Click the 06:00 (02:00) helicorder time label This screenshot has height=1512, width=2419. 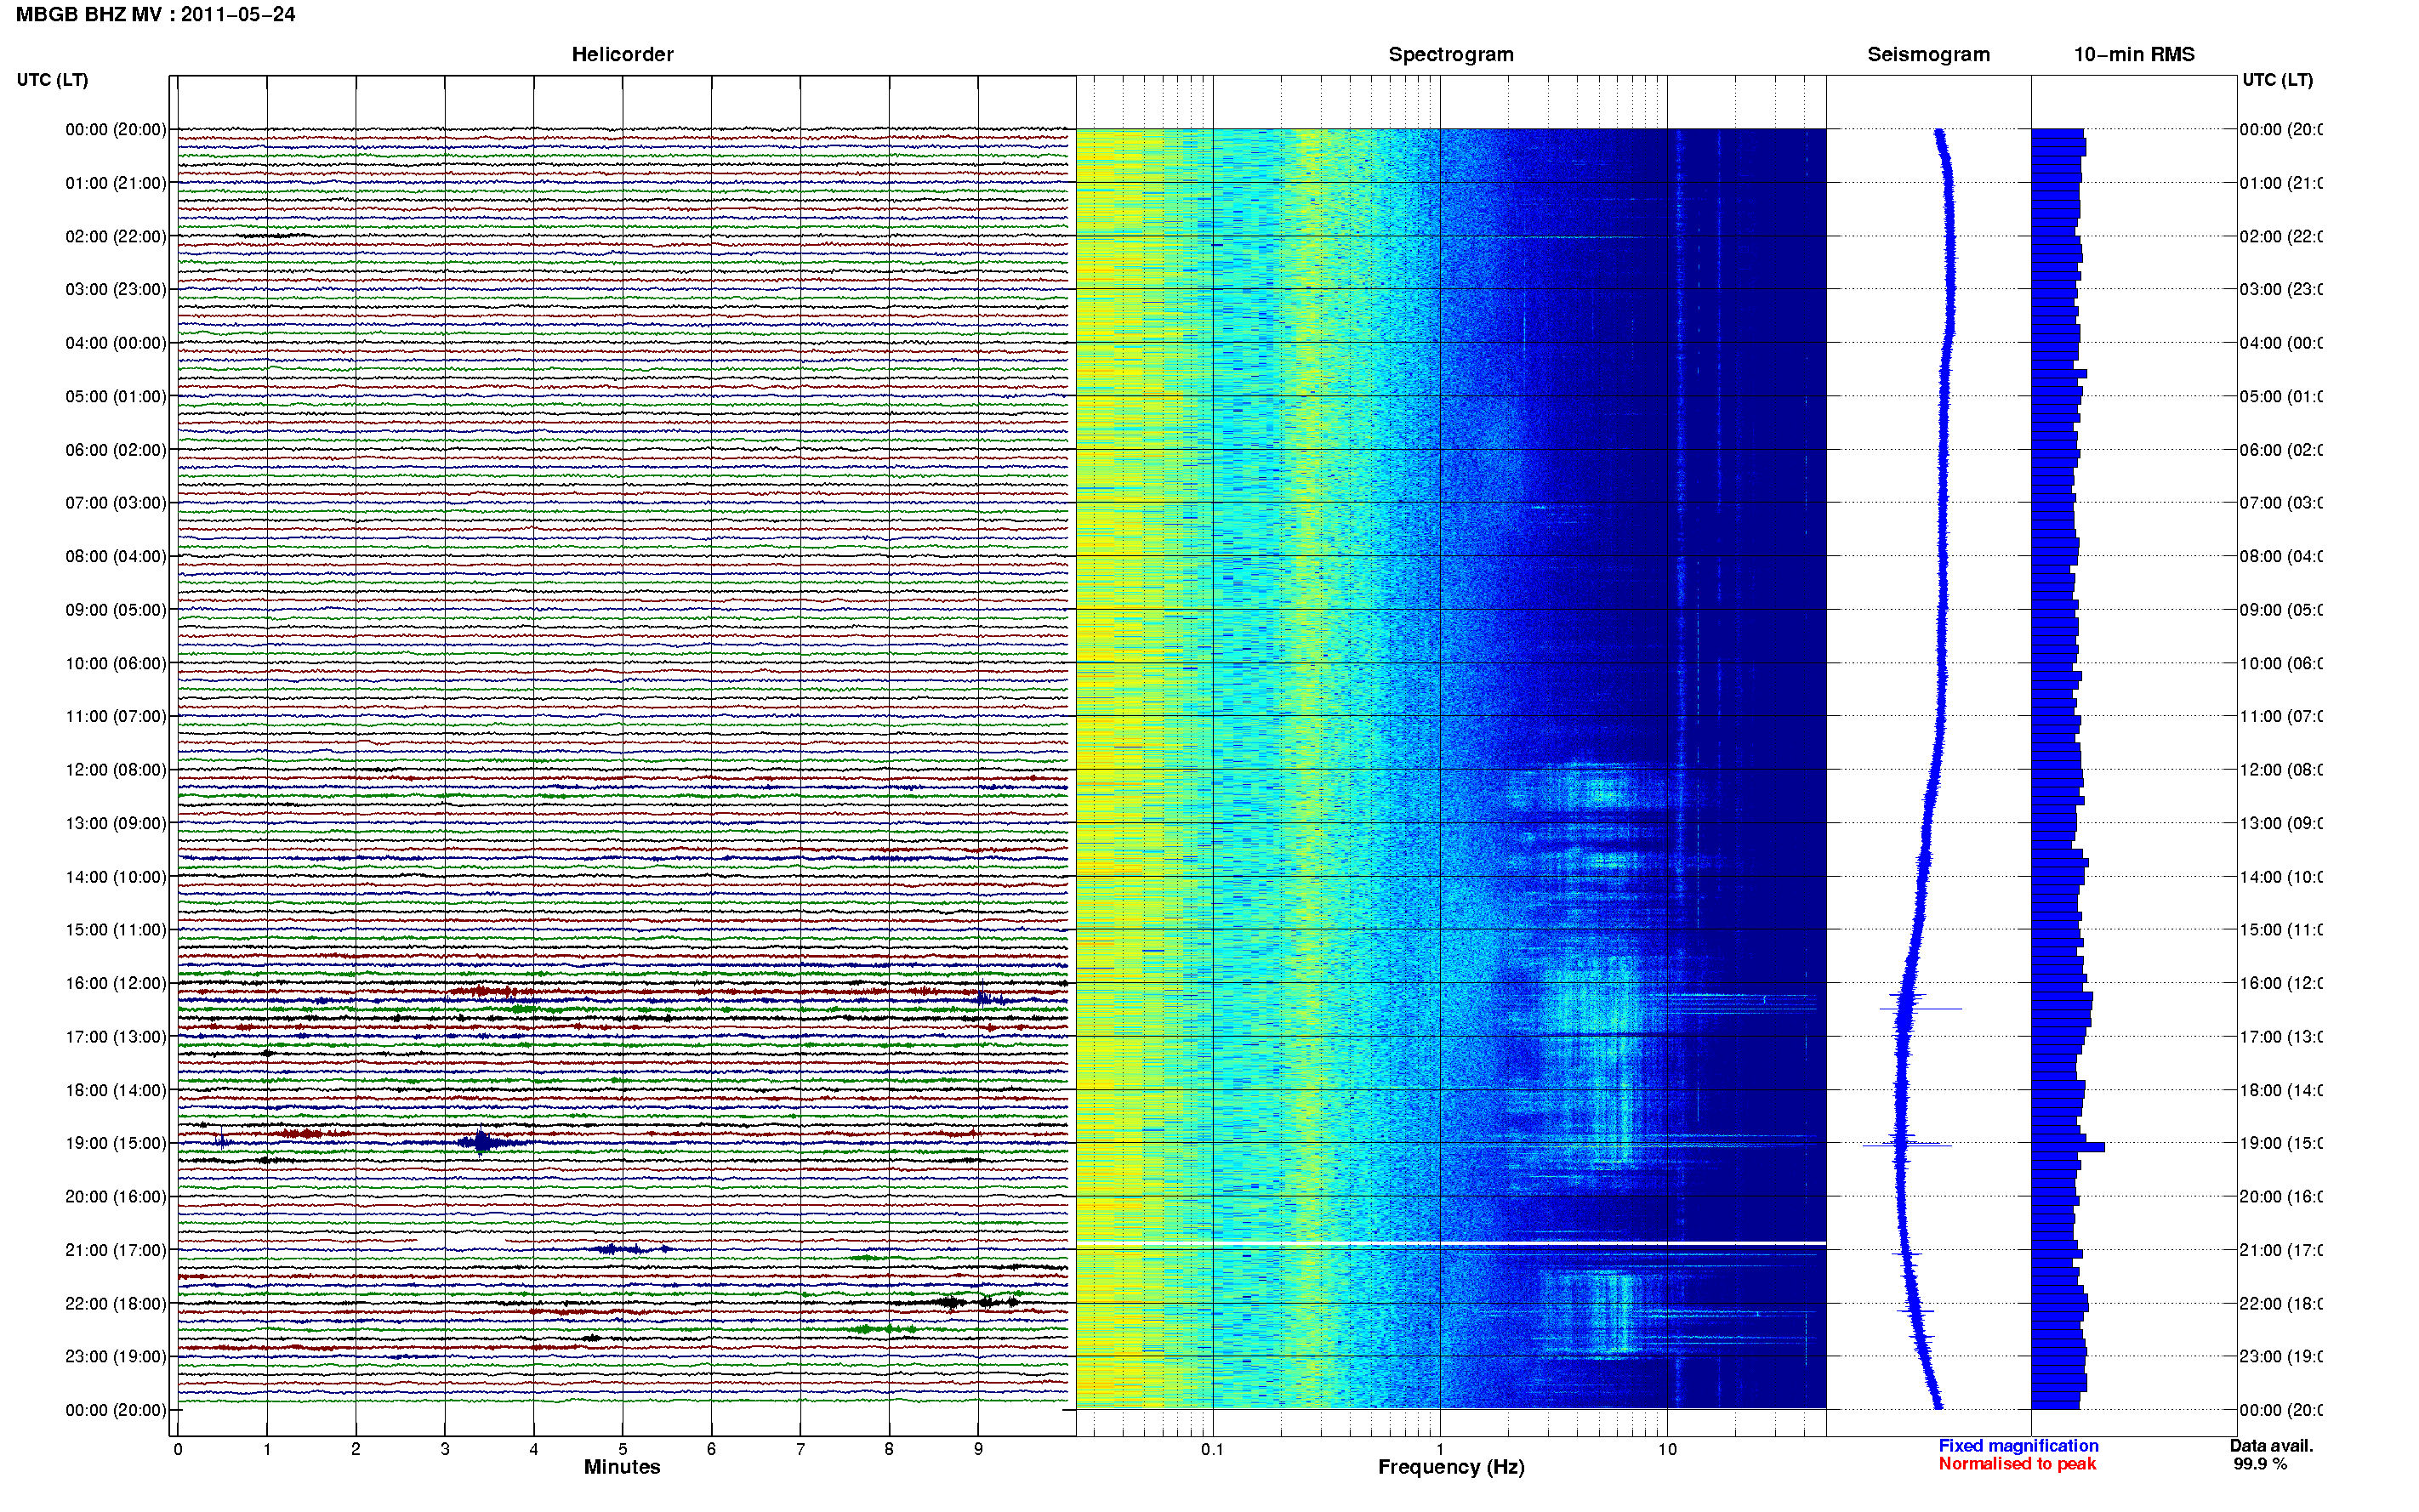(x=116, y=450)
